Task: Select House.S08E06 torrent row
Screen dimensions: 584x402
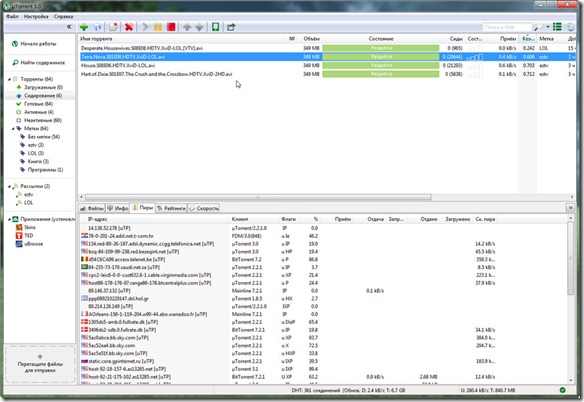Action: click(326, 65)
